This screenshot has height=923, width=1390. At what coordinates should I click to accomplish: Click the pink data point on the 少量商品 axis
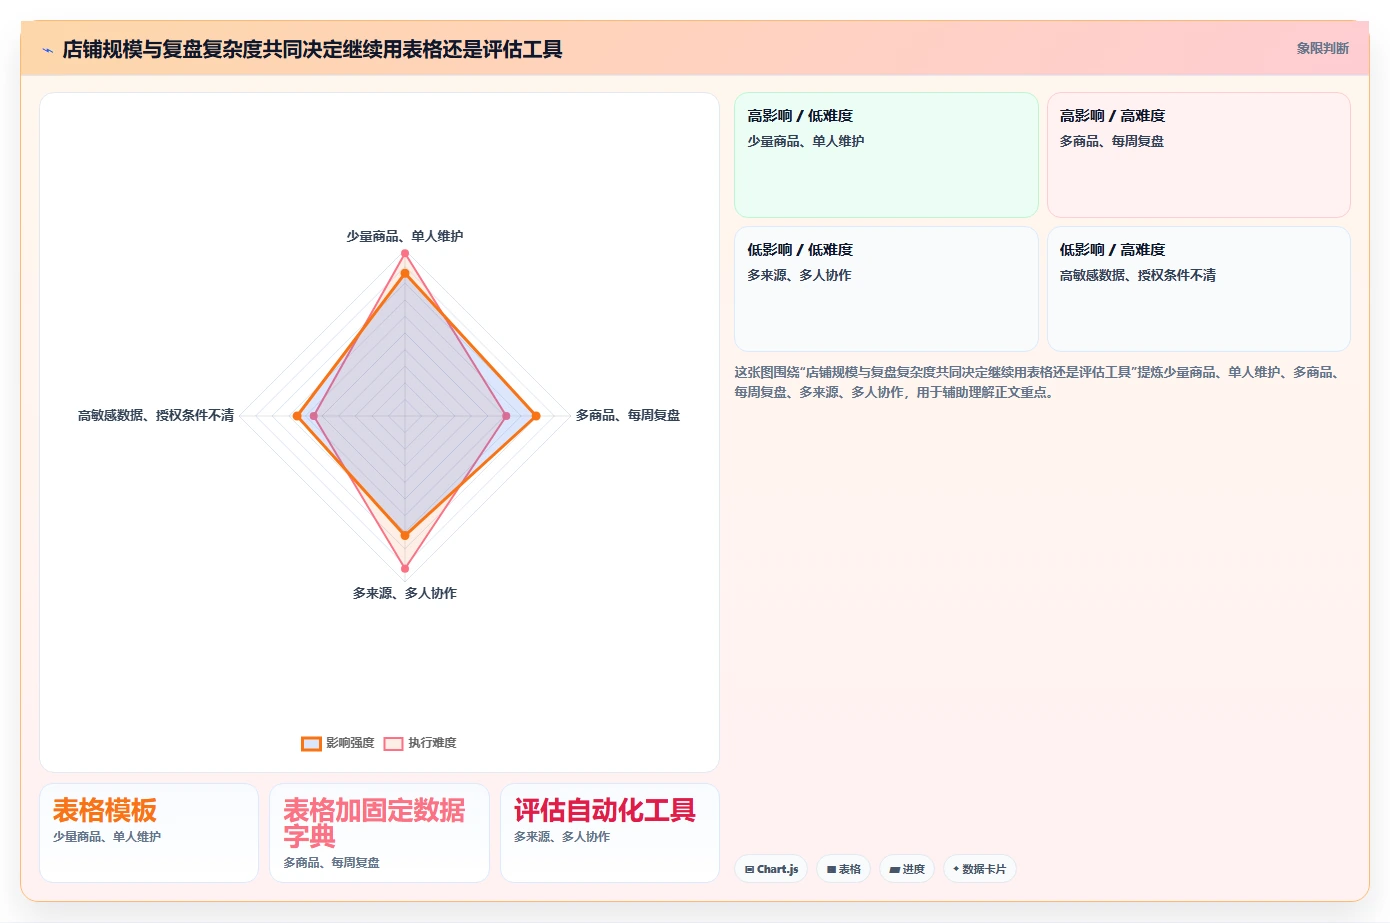tap(405, 254)
